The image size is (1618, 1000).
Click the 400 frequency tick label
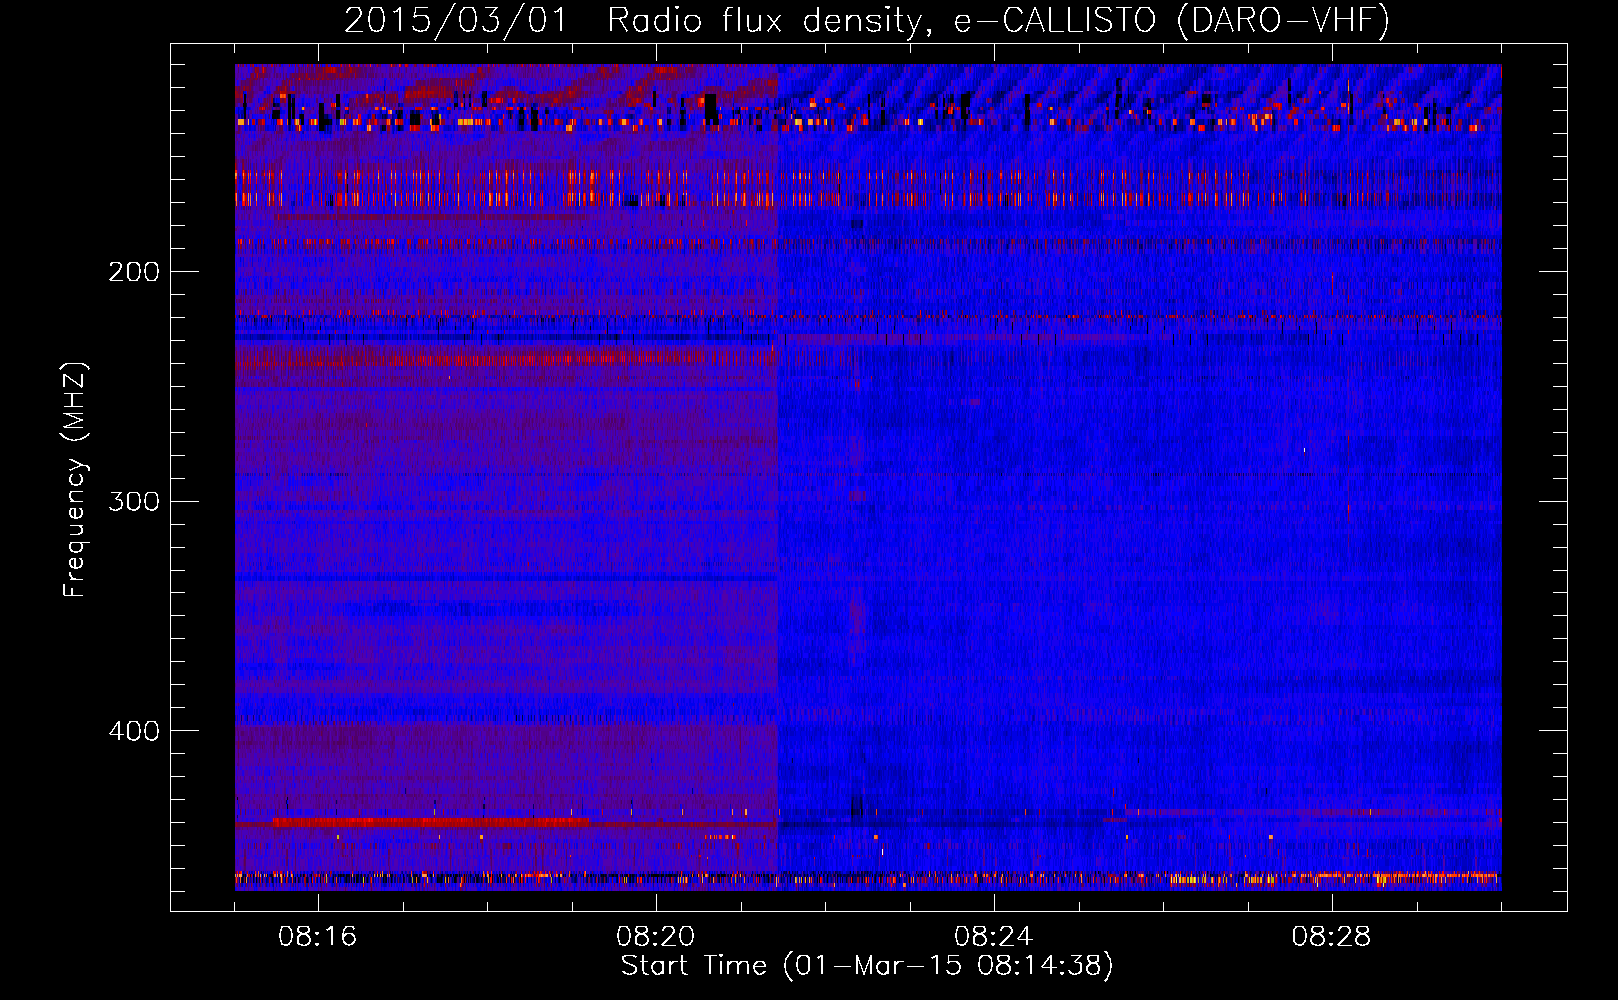(134, 731)
